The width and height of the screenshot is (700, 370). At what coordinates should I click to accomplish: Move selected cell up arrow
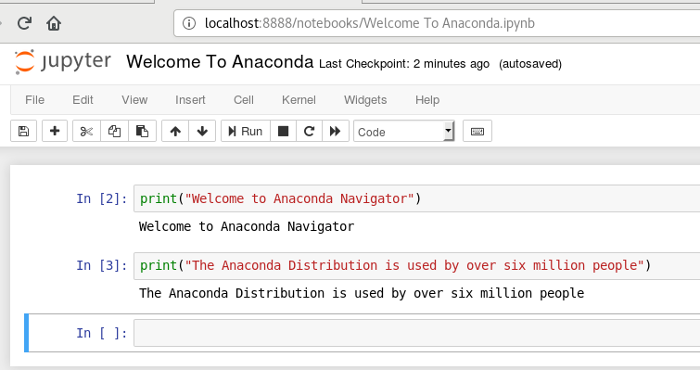(x=175, y=131)
